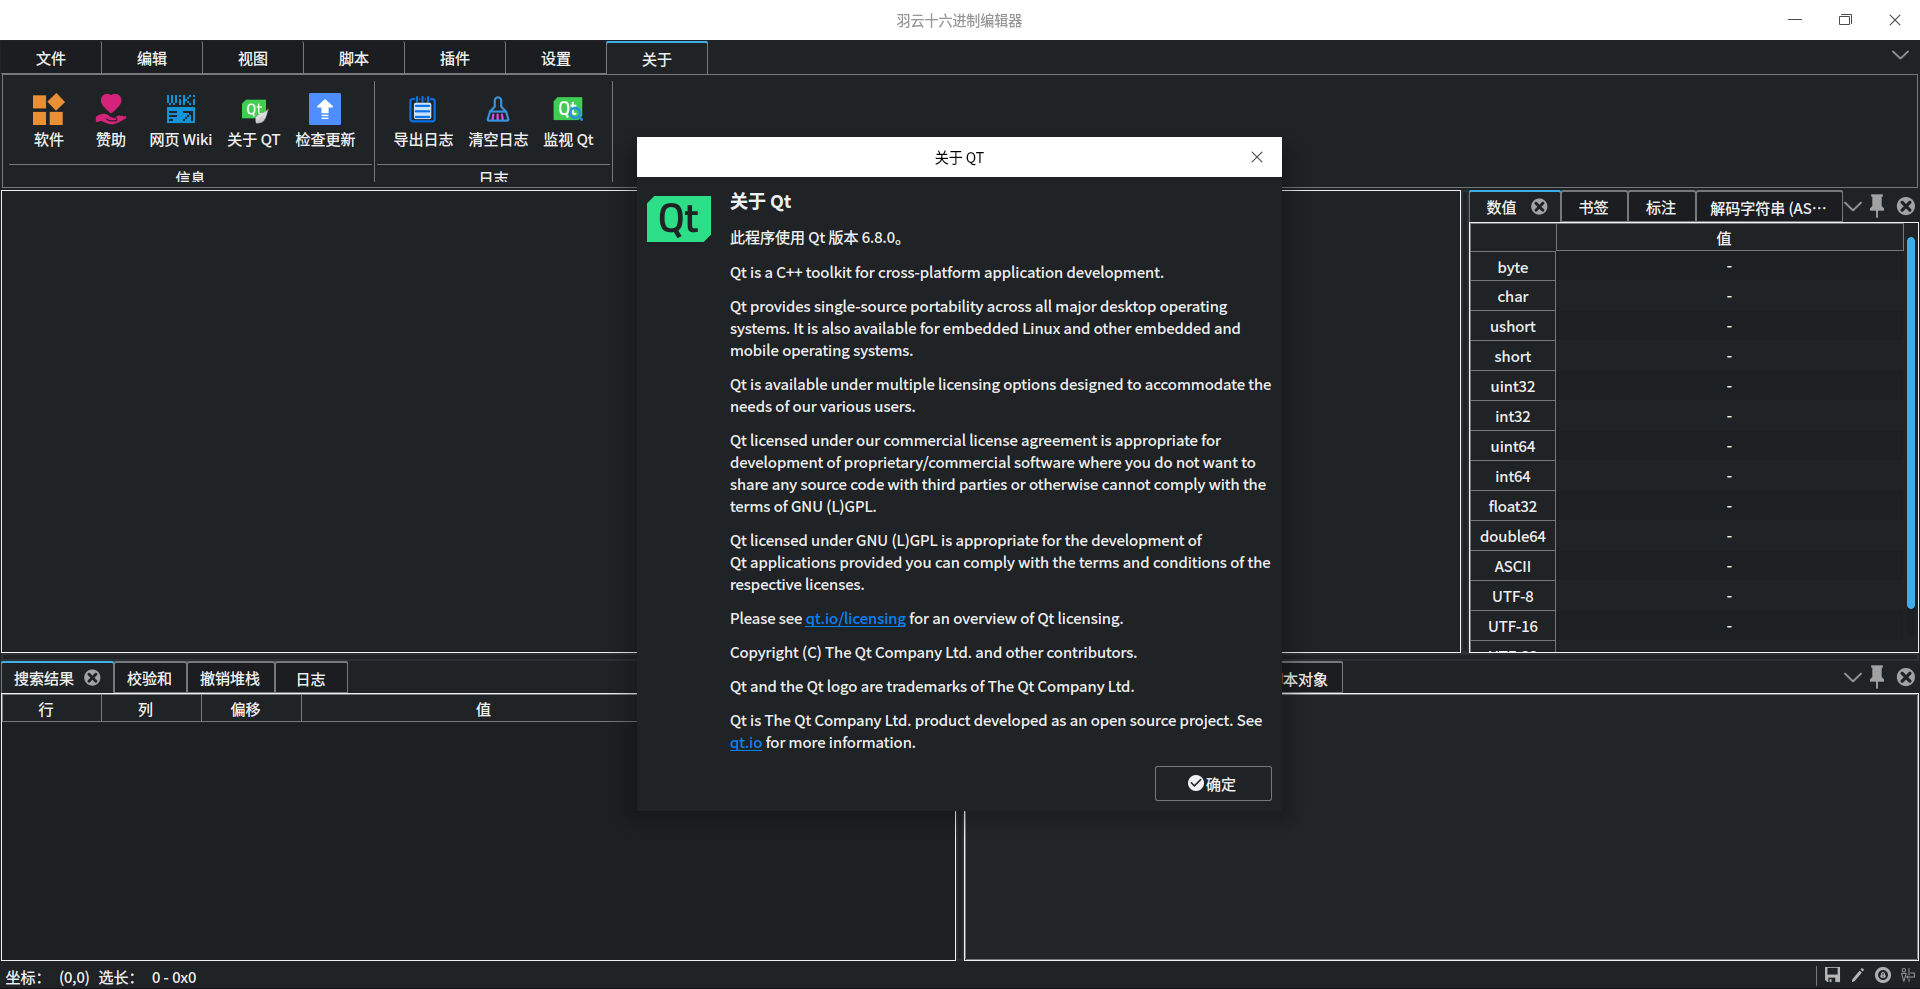Expand the bottom right panel chevron dropdown
Screen dimensions: 1920x989
coord(1852,677)
